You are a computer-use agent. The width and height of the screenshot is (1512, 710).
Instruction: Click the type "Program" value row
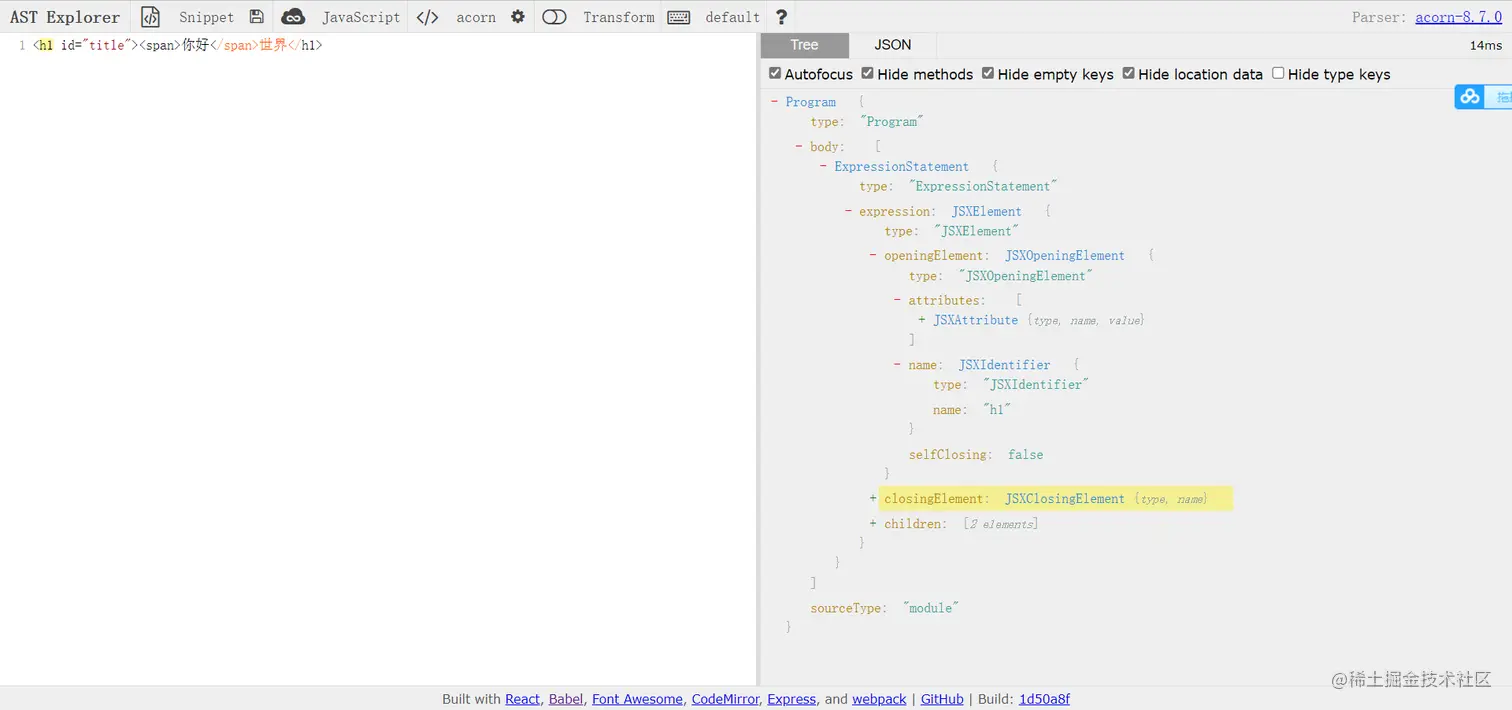click(867, 122)
